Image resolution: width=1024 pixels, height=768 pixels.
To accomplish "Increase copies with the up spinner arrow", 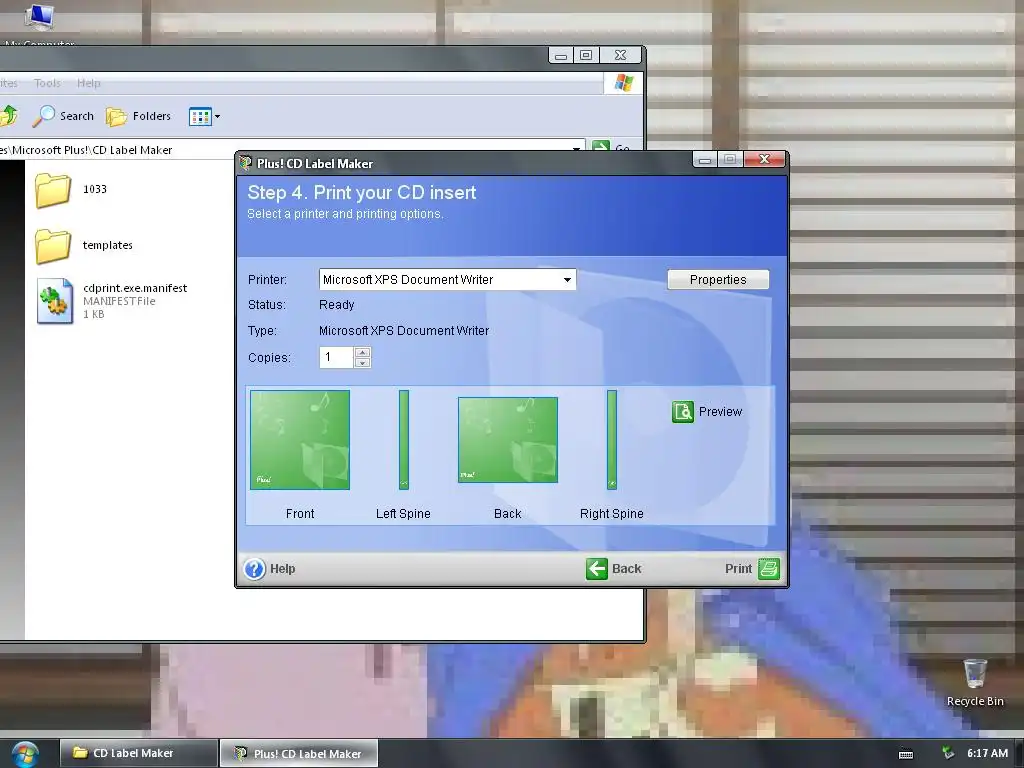I will (362, 353).
